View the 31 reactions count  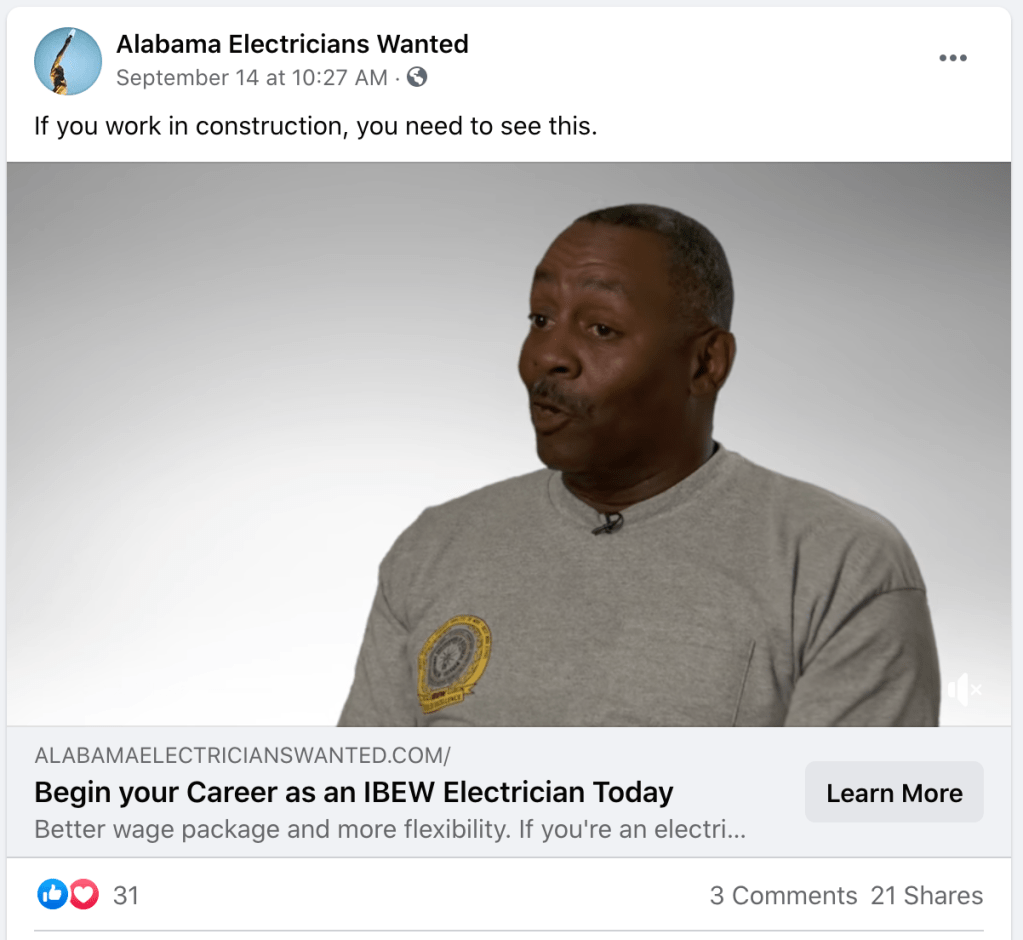pyautogui.click(x=126, y=896)
